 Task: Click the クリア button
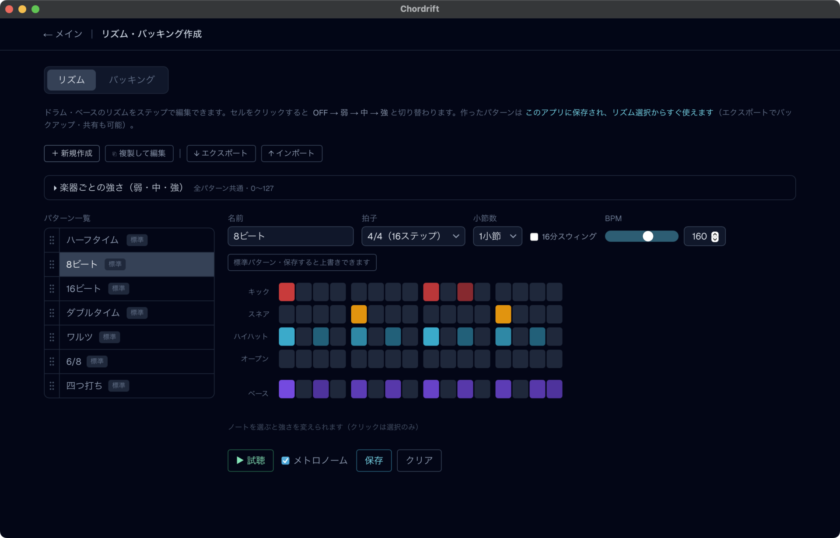[419, 460]
